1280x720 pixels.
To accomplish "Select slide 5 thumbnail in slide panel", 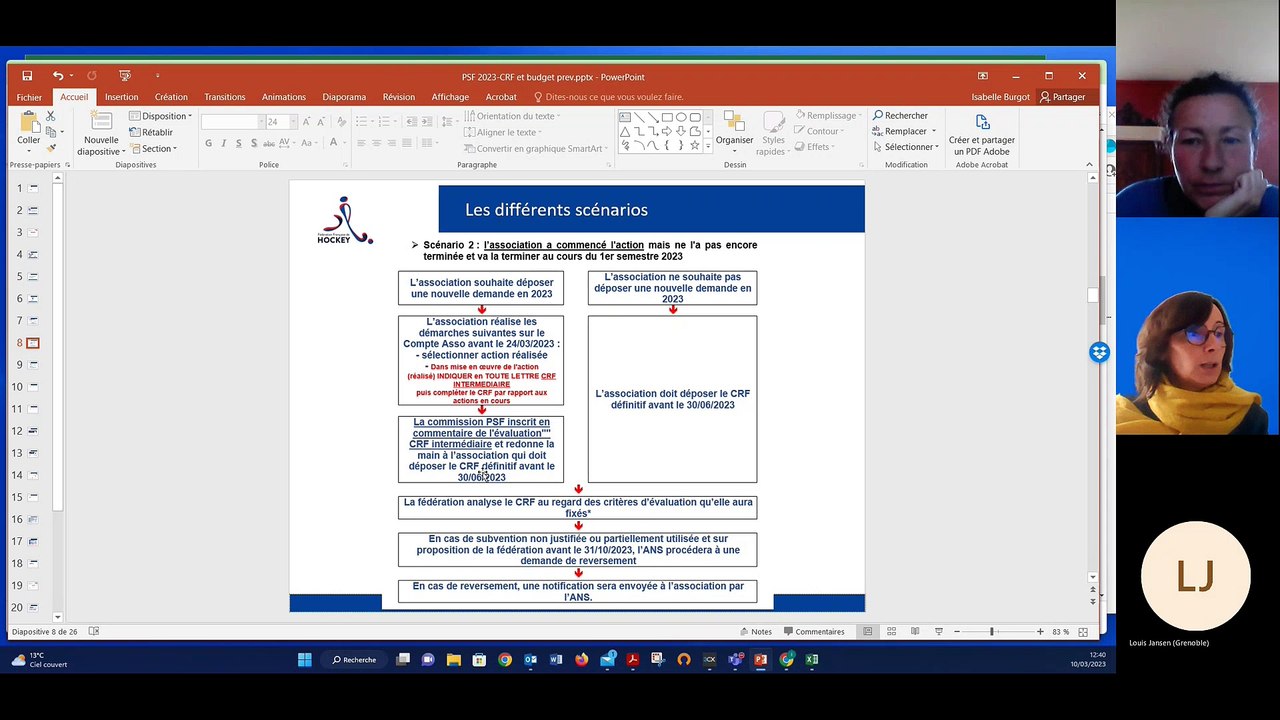I will click(x=33, y=276).
